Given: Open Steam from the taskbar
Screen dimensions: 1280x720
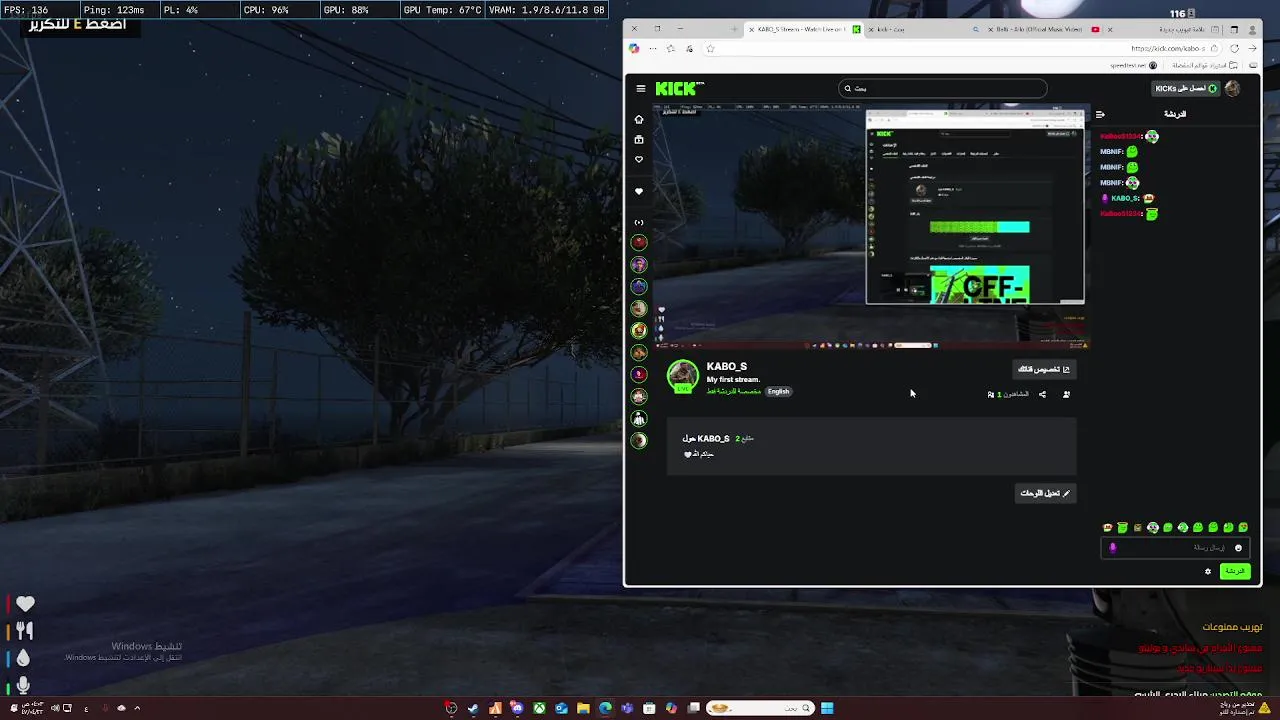Looking at the screenshot, I should [x=473, y=708].
